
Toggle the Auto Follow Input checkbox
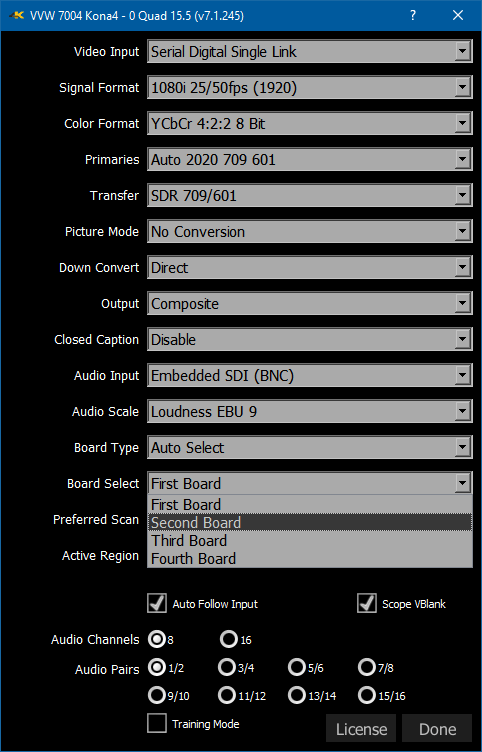(157, 603)
